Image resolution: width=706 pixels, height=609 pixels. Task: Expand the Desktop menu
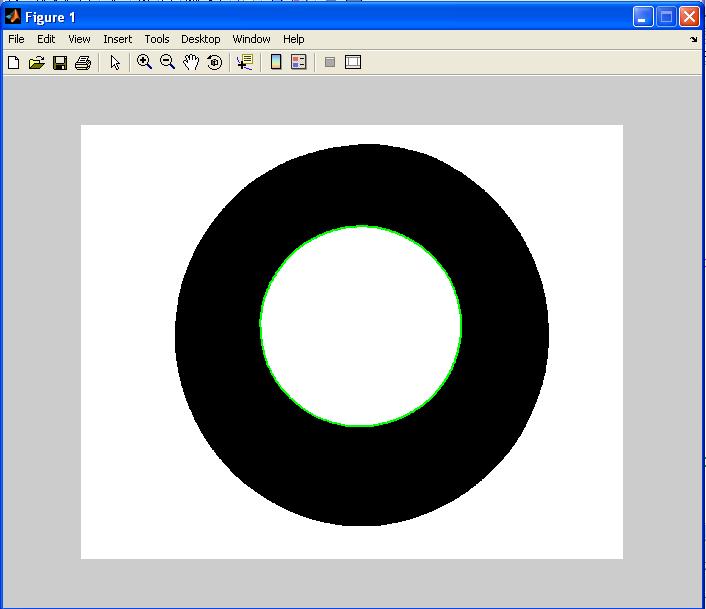[200, 39]
